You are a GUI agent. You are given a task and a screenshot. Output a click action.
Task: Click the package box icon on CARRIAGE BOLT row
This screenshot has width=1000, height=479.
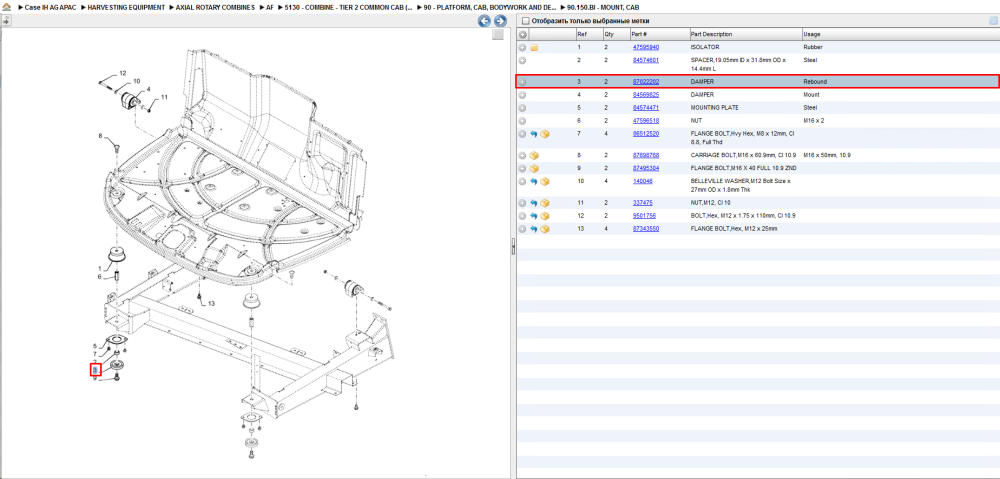[534, 155]
